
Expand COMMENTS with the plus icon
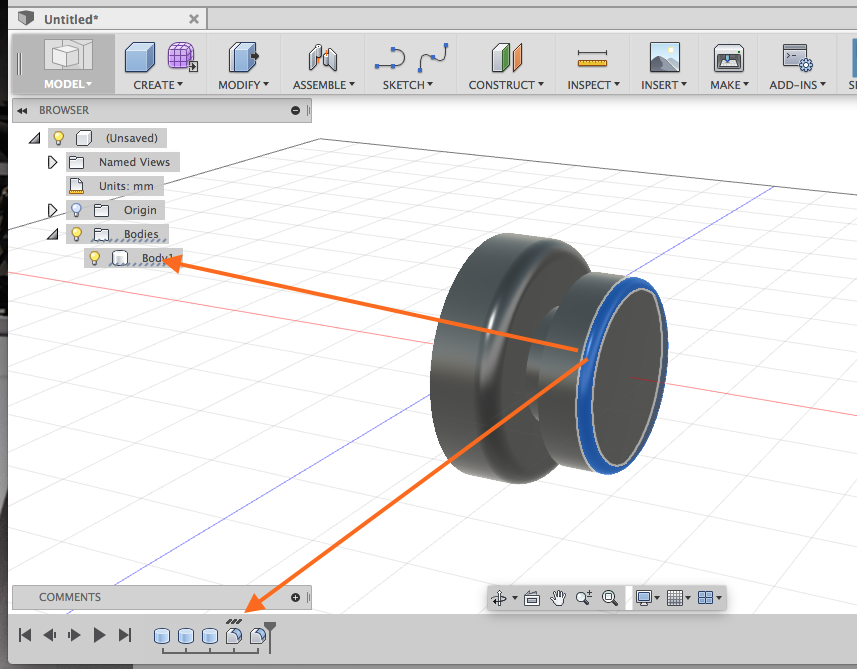[296, 597]
